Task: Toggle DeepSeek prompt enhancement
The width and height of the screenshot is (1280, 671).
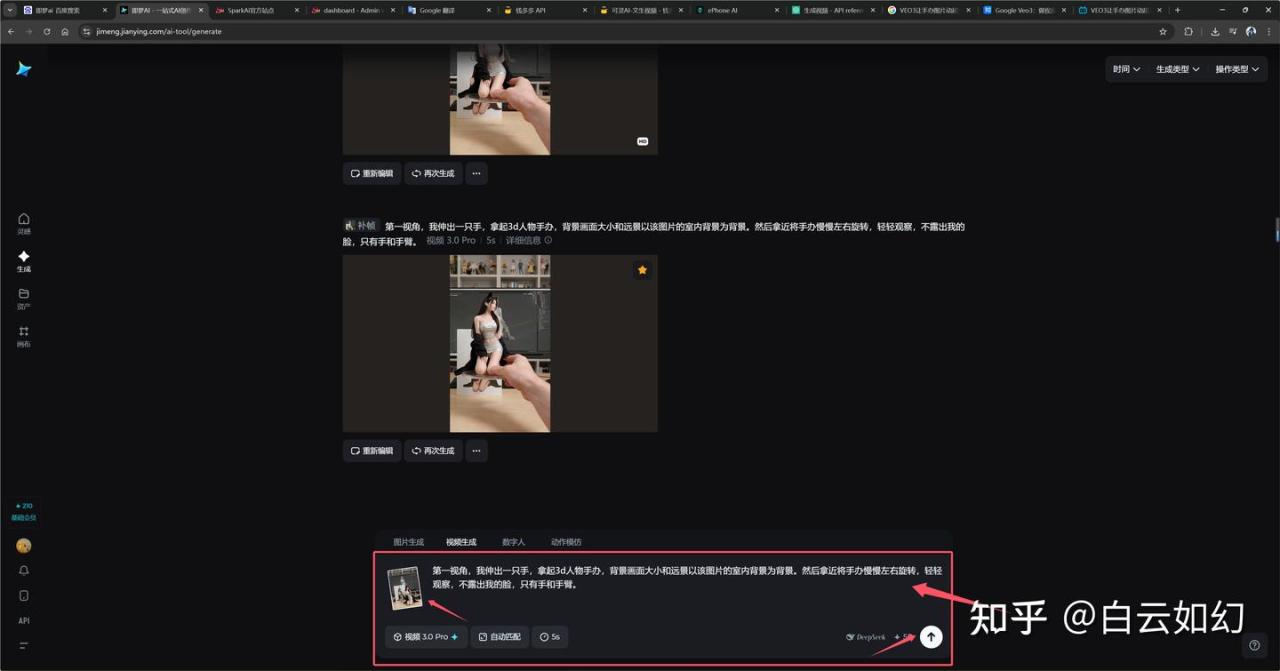Action: point(865,637)
